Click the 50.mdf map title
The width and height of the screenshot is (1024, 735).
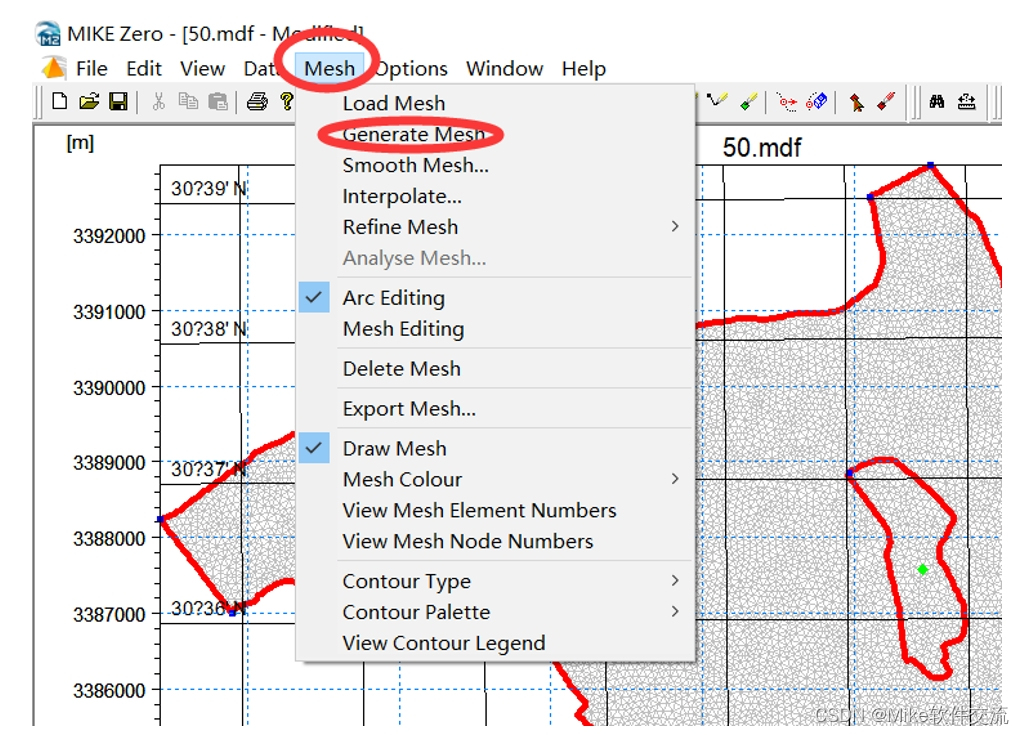tap(761, 148)
